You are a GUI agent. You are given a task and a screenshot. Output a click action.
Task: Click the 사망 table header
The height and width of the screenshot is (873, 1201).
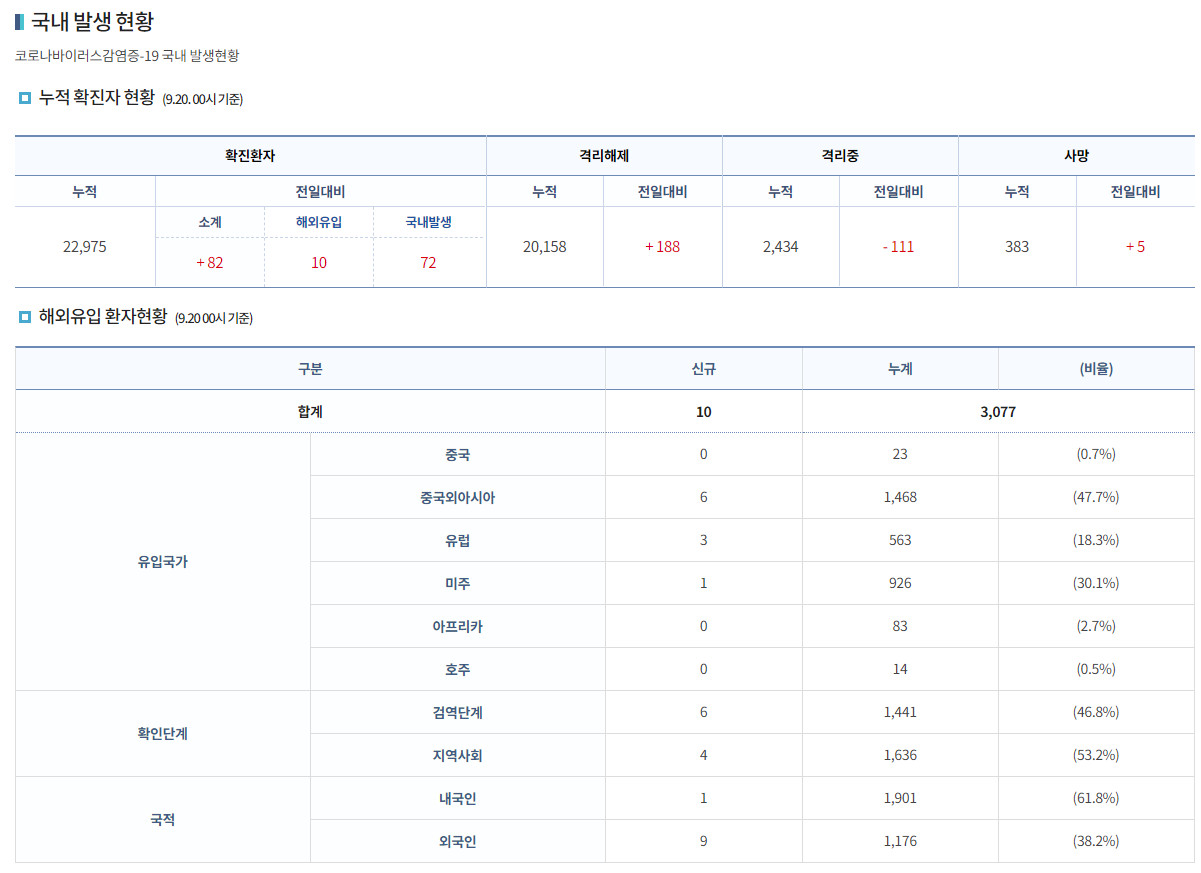point(1077,156)
